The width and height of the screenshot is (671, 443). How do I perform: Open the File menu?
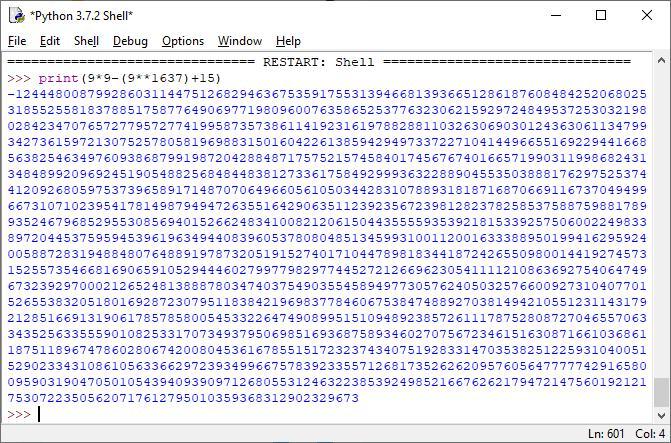click(x=17, y=41)
